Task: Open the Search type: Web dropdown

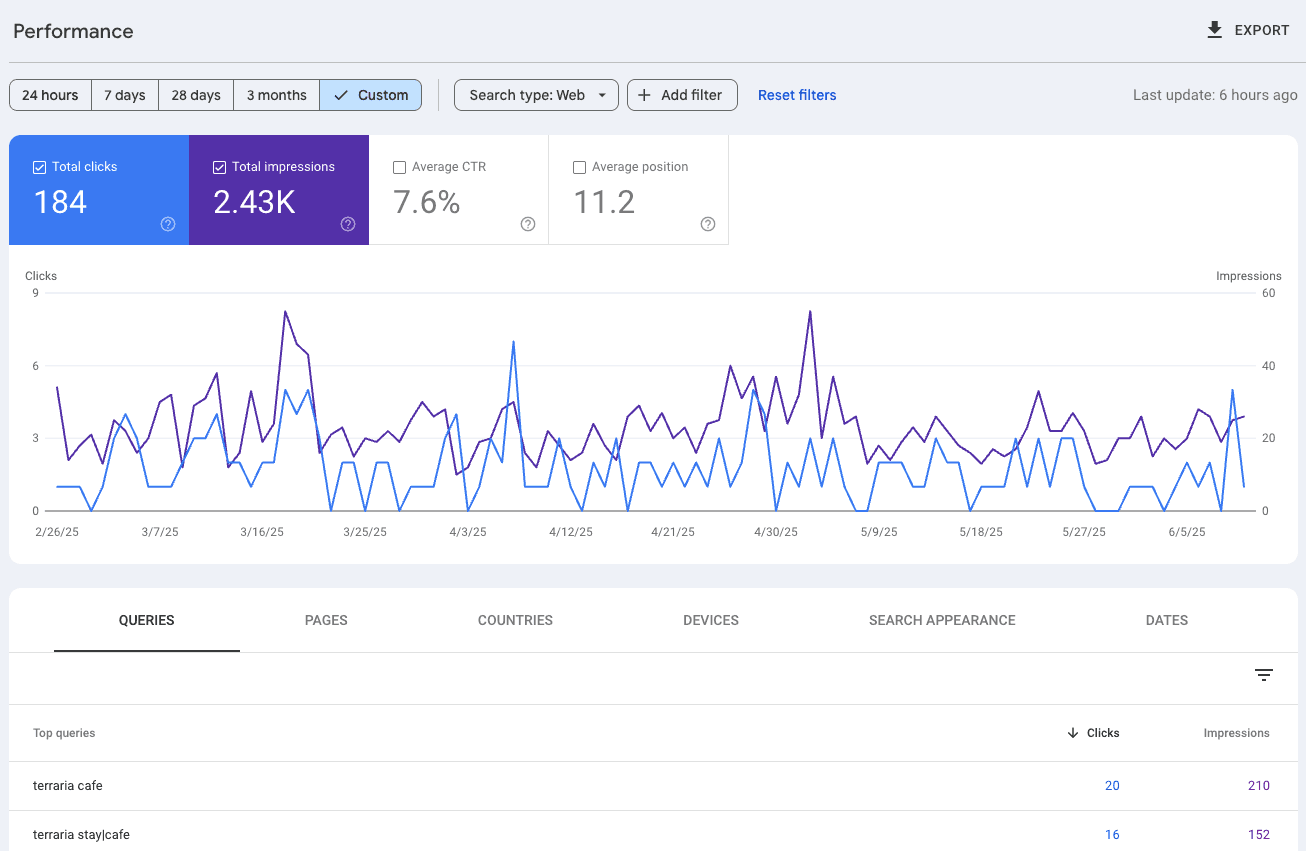Action: (x=536, y=95)
